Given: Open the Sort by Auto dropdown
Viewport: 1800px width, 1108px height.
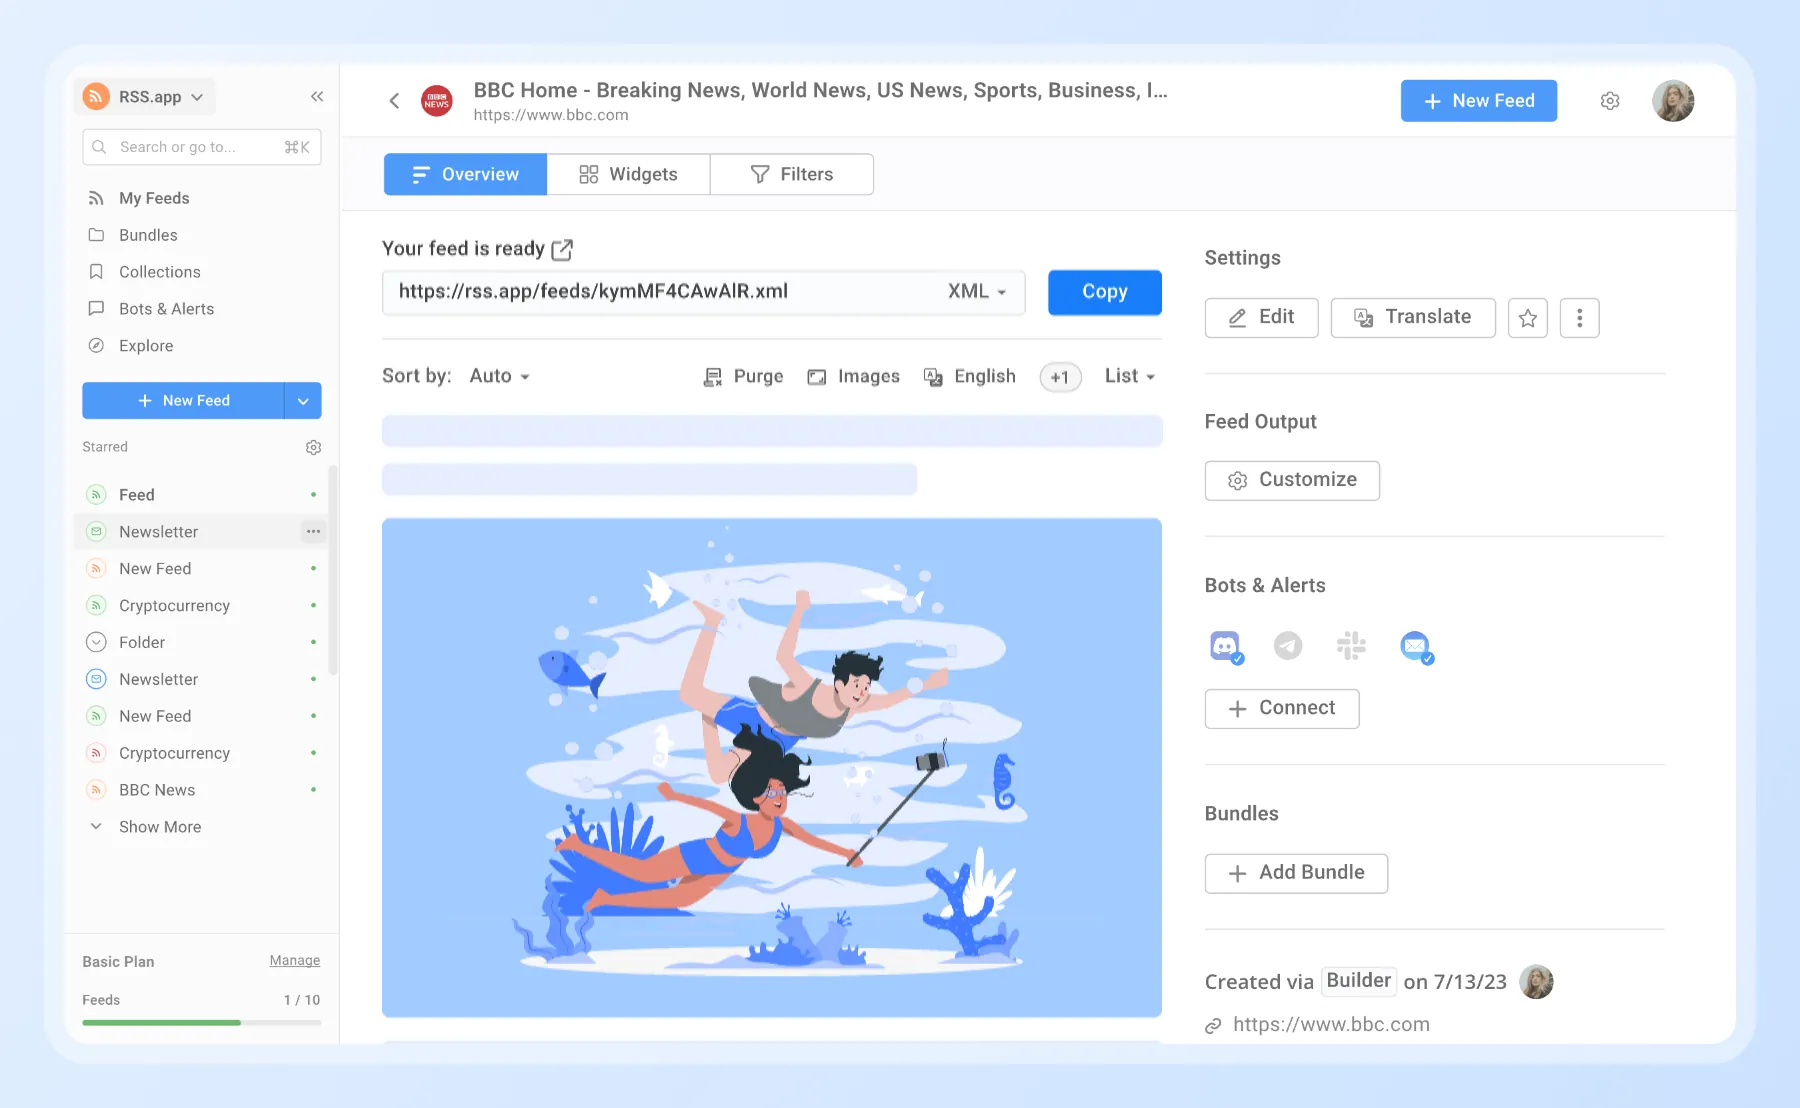Looking at the screenshot, I should [x=499, y=377].
